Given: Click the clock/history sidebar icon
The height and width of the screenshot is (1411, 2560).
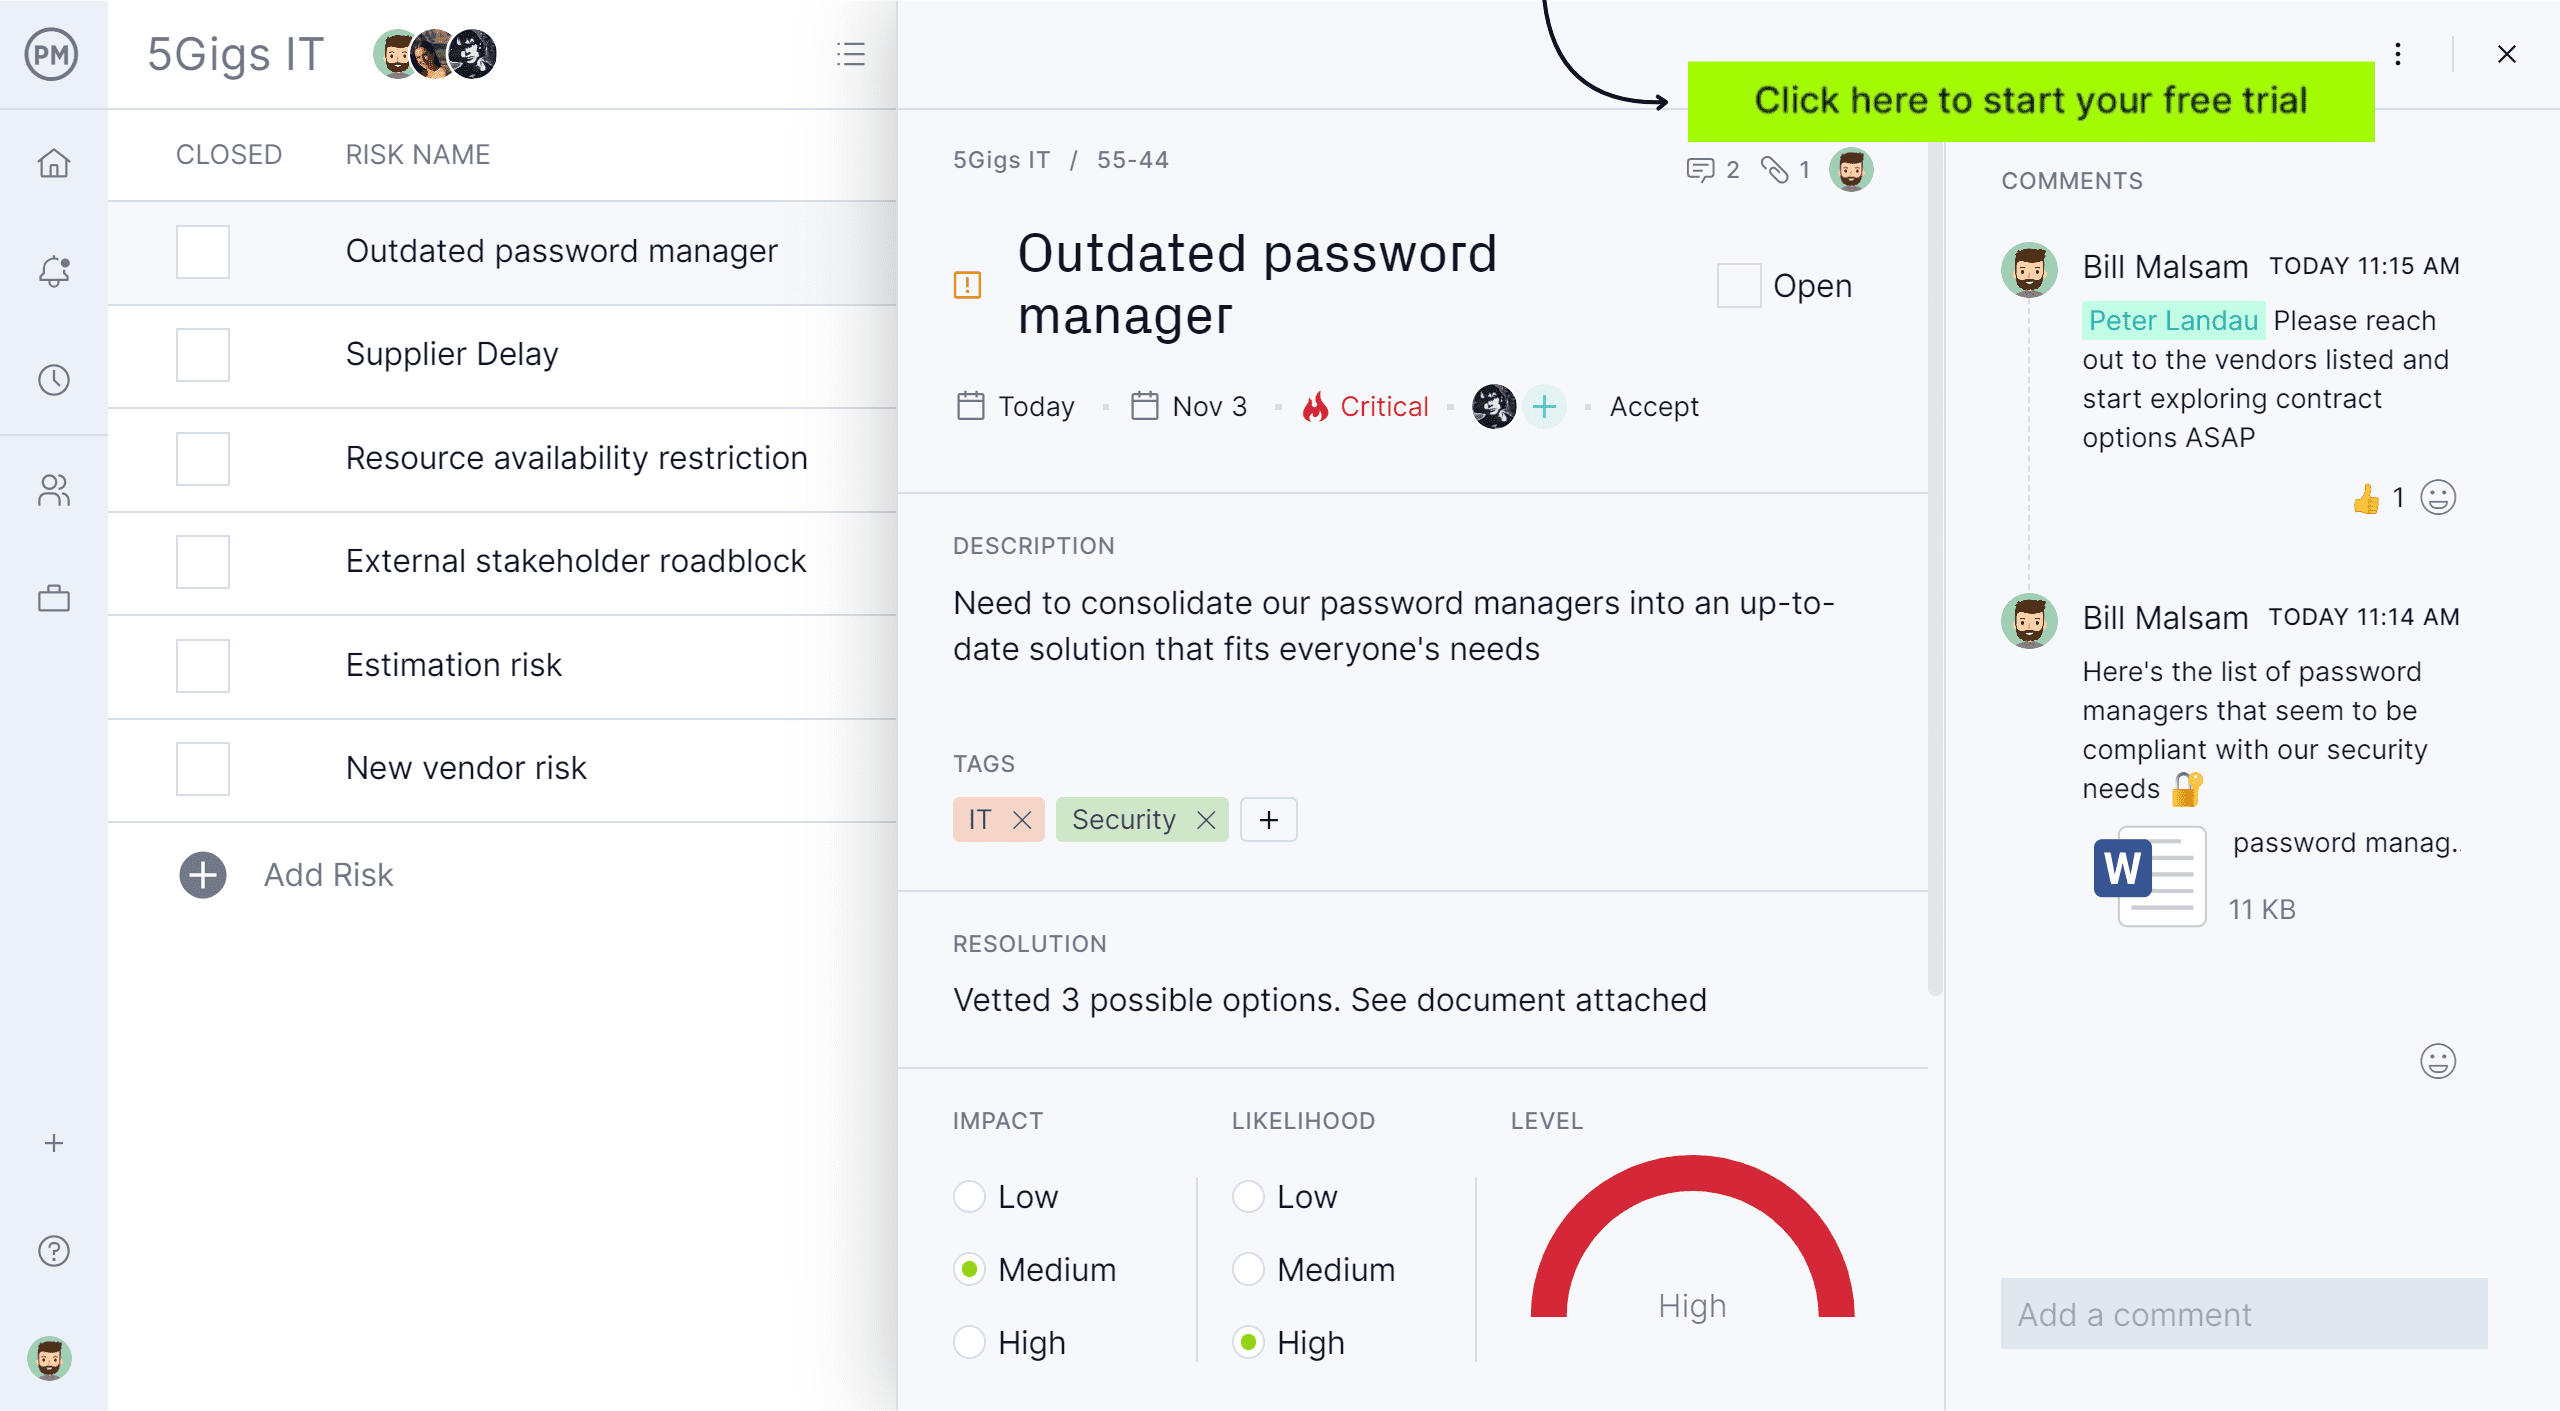Looking at the screenshot, I should [54, 379].
